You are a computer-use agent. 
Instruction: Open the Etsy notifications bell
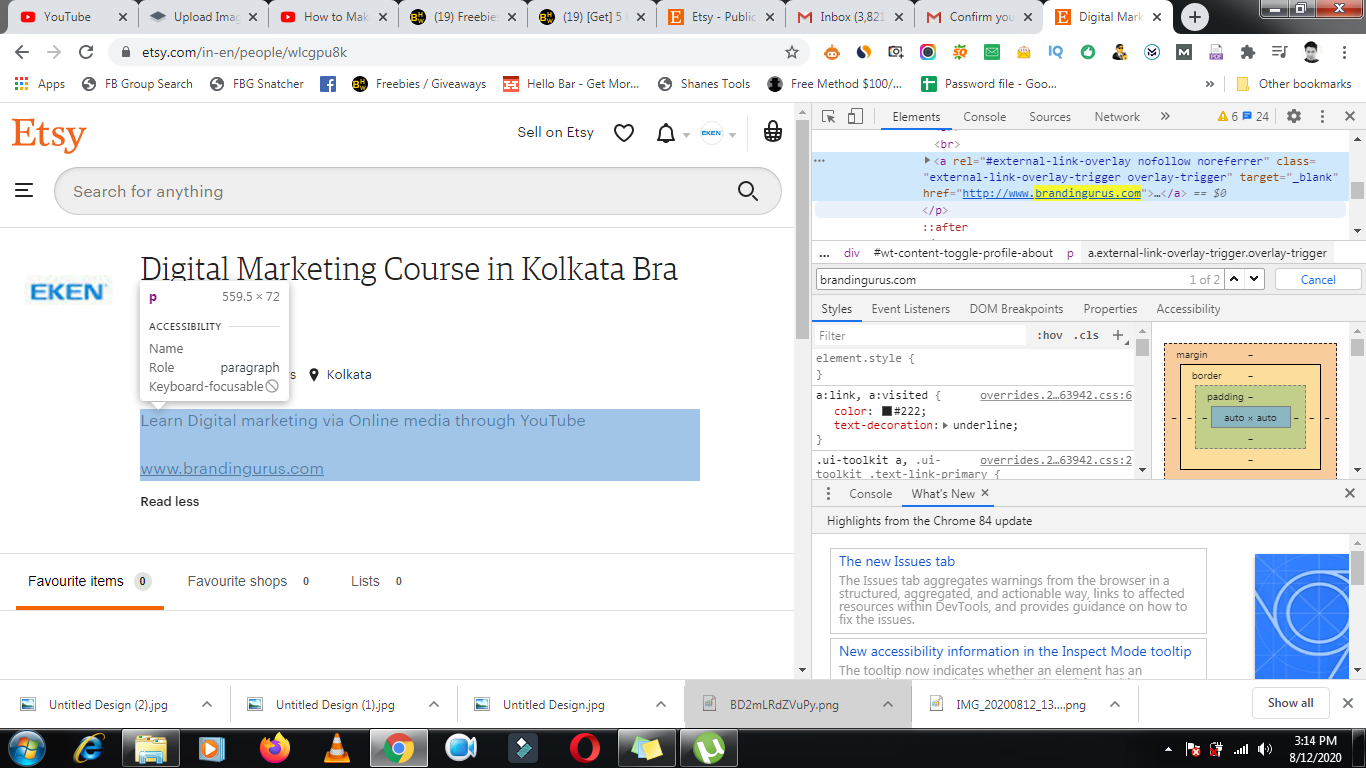666,133
